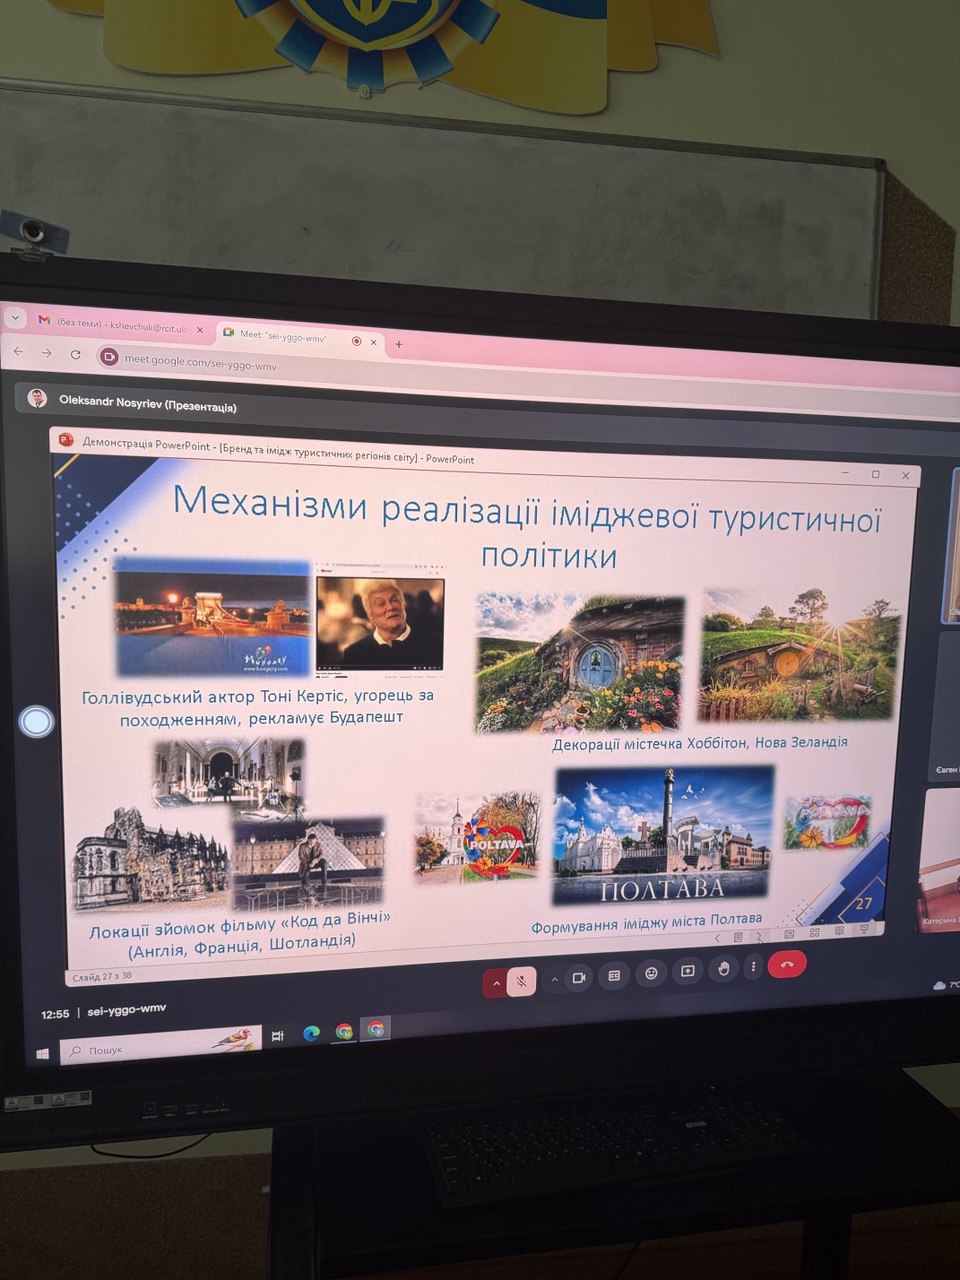Turn on captions in Meet
The image size is (960, 1280).
[x=614, y=975]
